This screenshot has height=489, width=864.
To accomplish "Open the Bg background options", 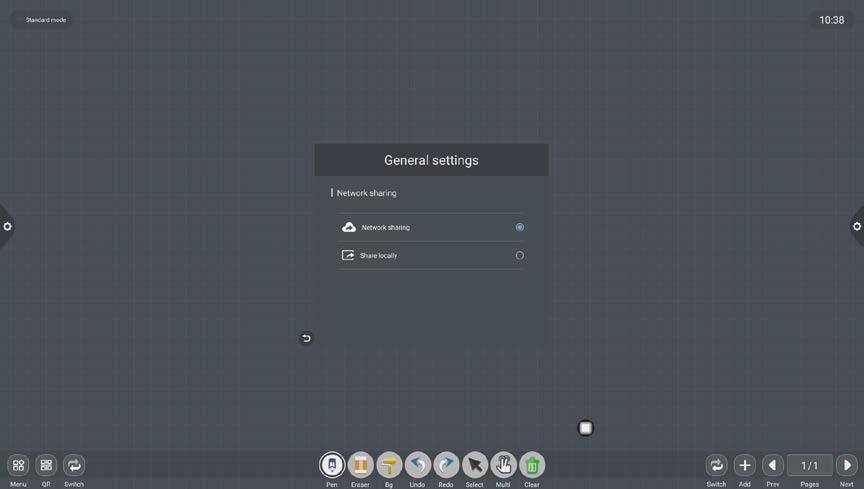I will 389,465.
